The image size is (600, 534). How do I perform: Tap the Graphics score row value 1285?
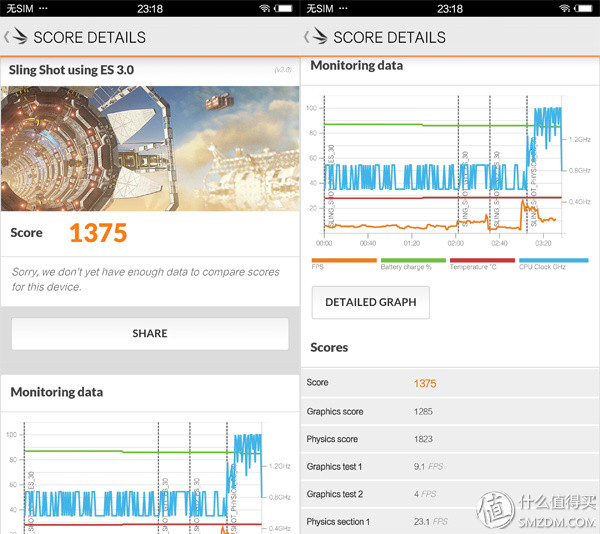(423, 412)
